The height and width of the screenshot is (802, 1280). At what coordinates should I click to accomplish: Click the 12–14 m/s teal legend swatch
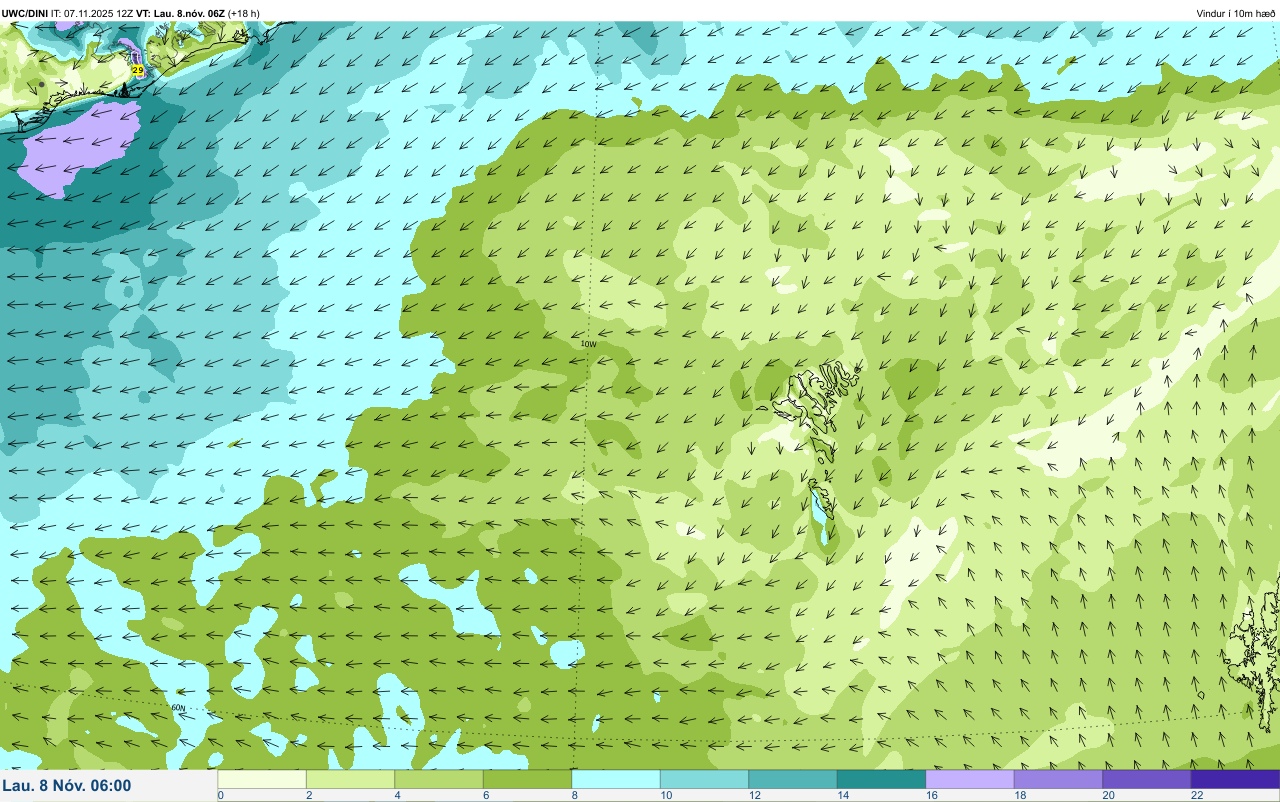click(793, 779)
